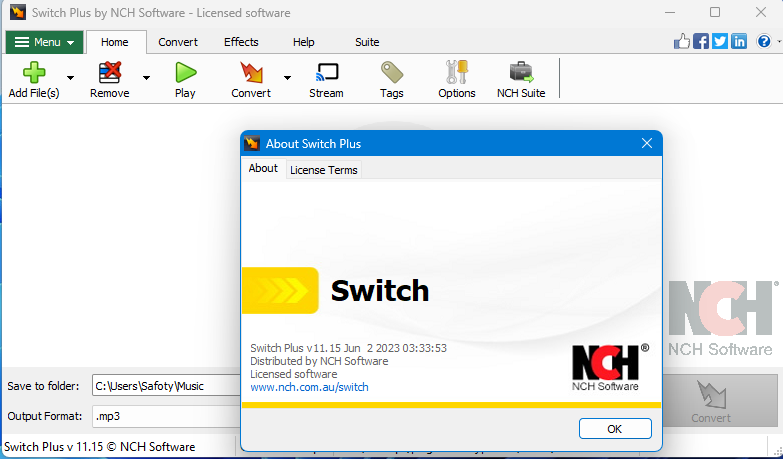Open the Tags editor icon

click(x=391, y=72)
